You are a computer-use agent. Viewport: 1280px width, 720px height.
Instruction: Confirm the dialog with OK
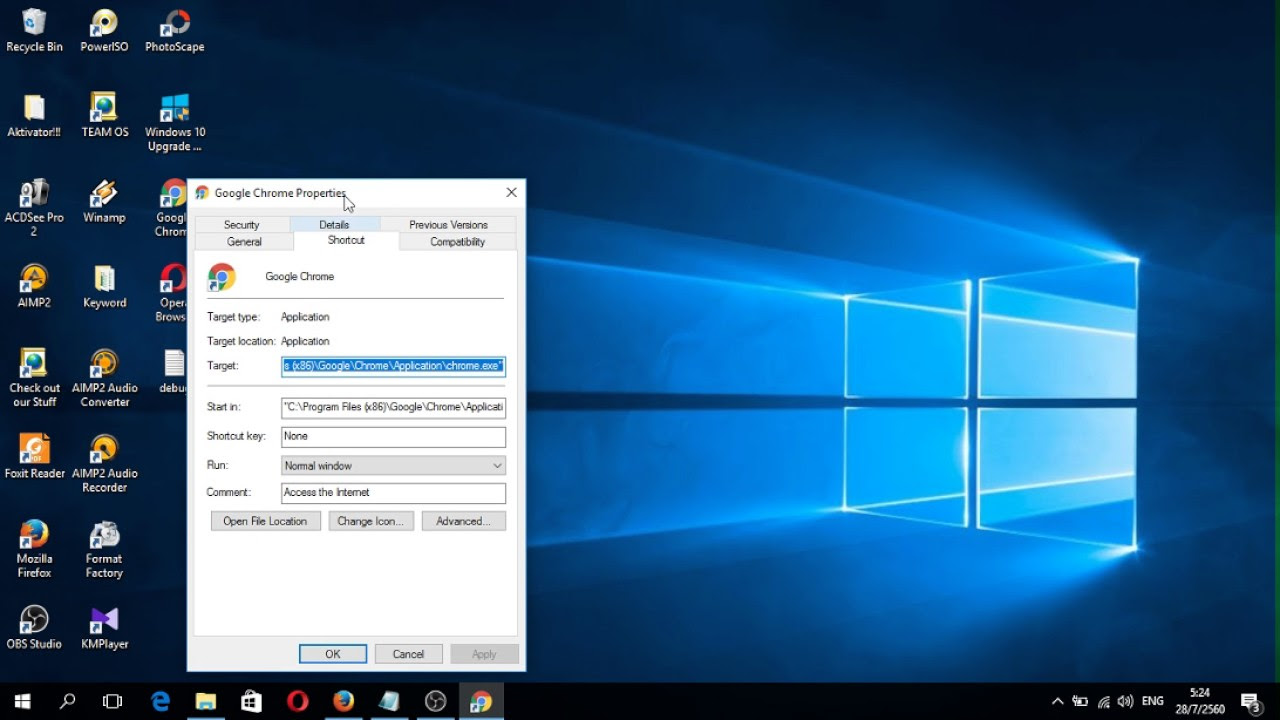tap(333, 654)
